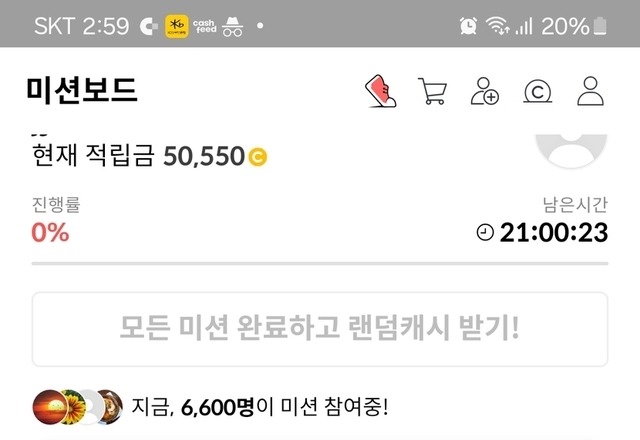This screenshot has width=640, height=440.
Task: Tap the Wi-Fi status icon
Action: coord(497,26)
